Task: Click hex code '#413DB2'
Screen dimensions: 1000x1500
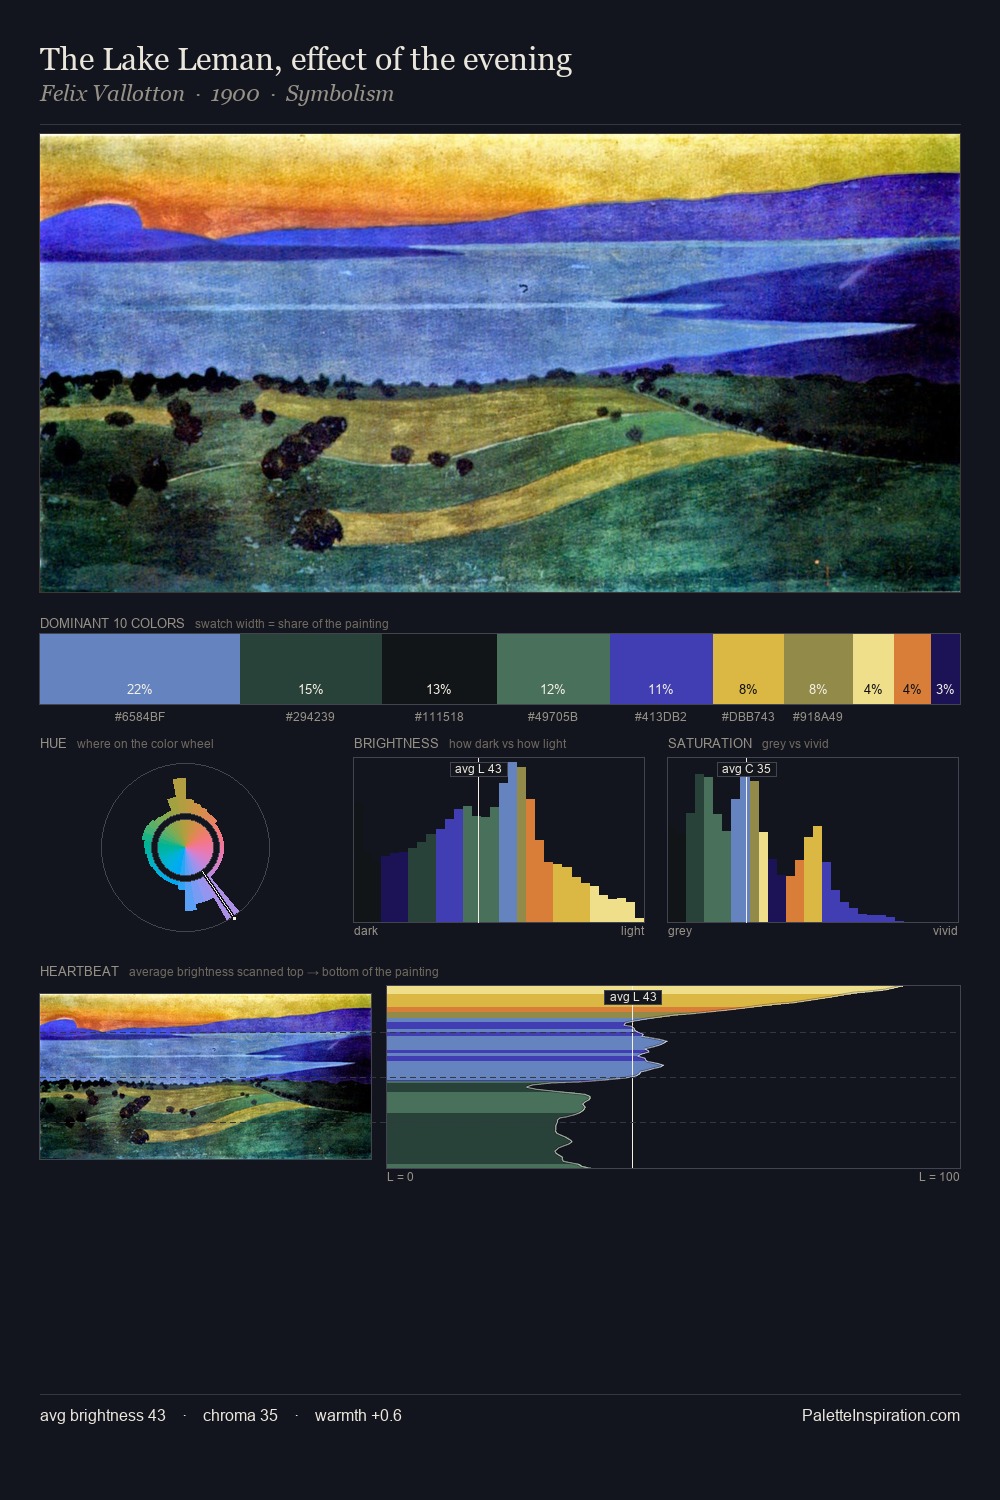Action: 661,717
